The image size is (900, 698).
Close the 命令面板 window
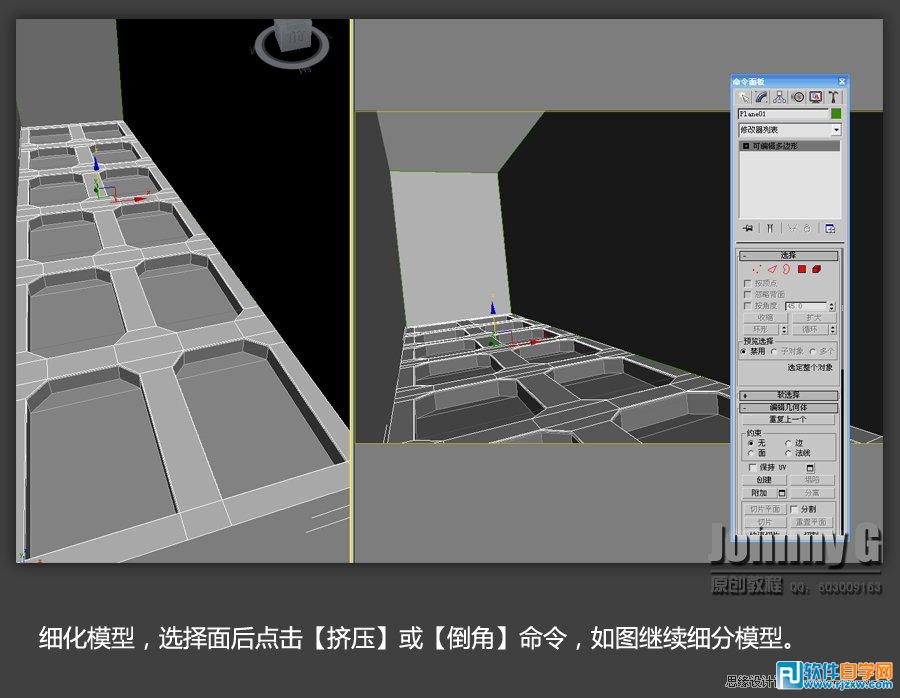[841, 82]
